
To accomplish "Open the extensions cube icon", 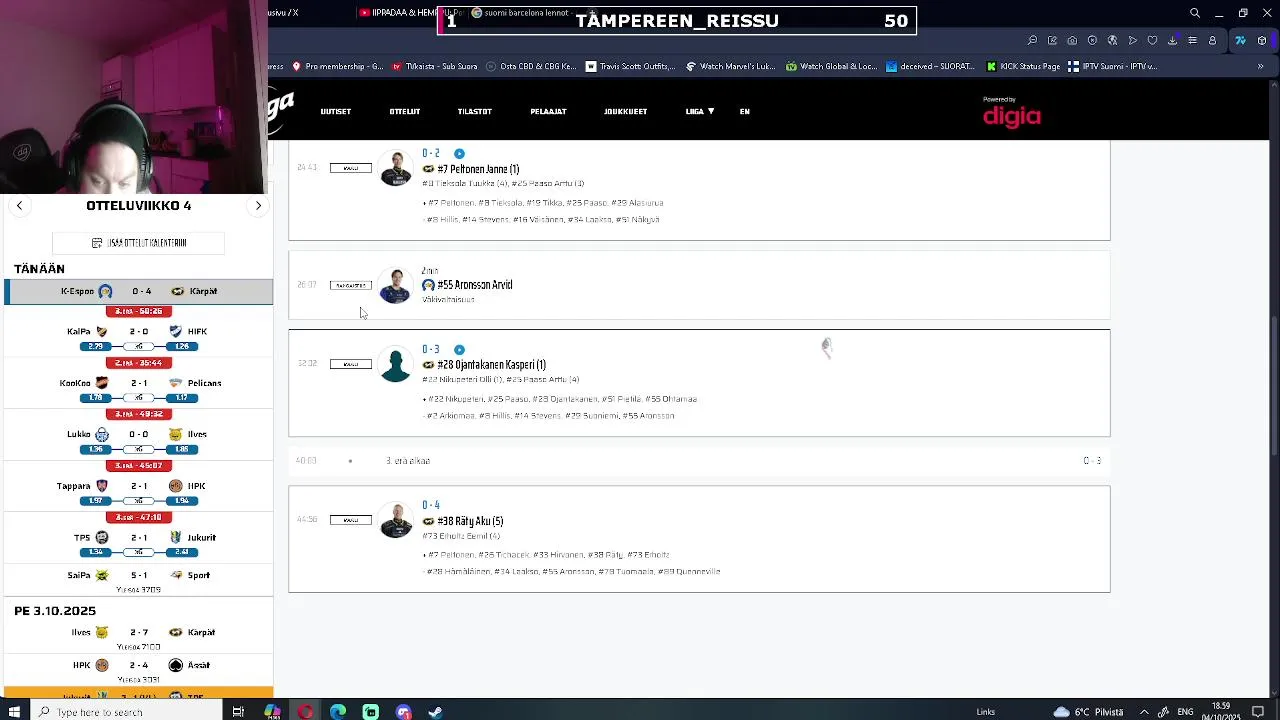I will click(x=1262, y=40).
